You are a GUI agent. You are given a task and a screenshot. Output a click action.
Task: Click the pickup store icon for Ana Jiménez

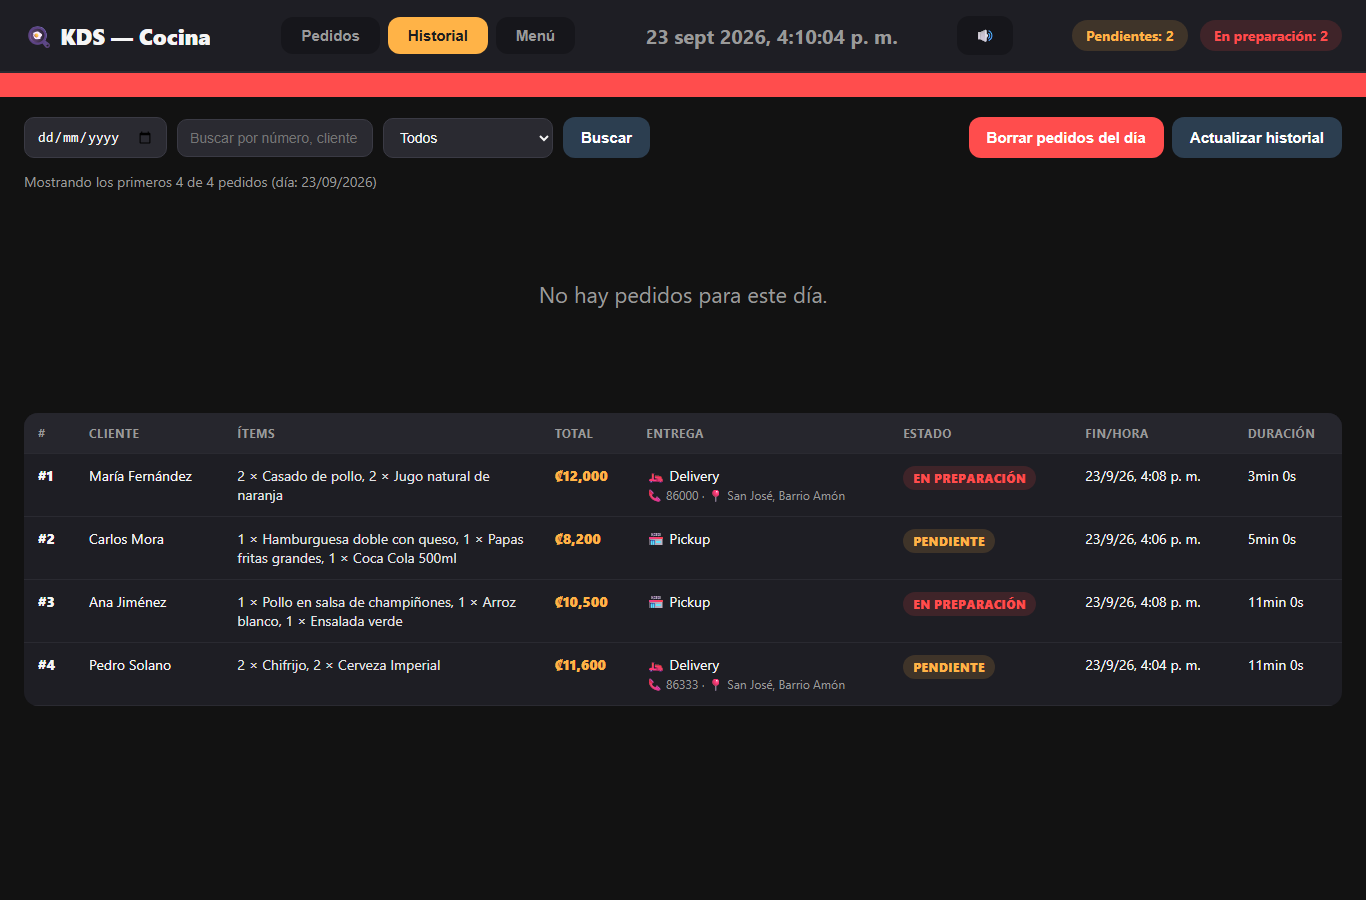656,603
